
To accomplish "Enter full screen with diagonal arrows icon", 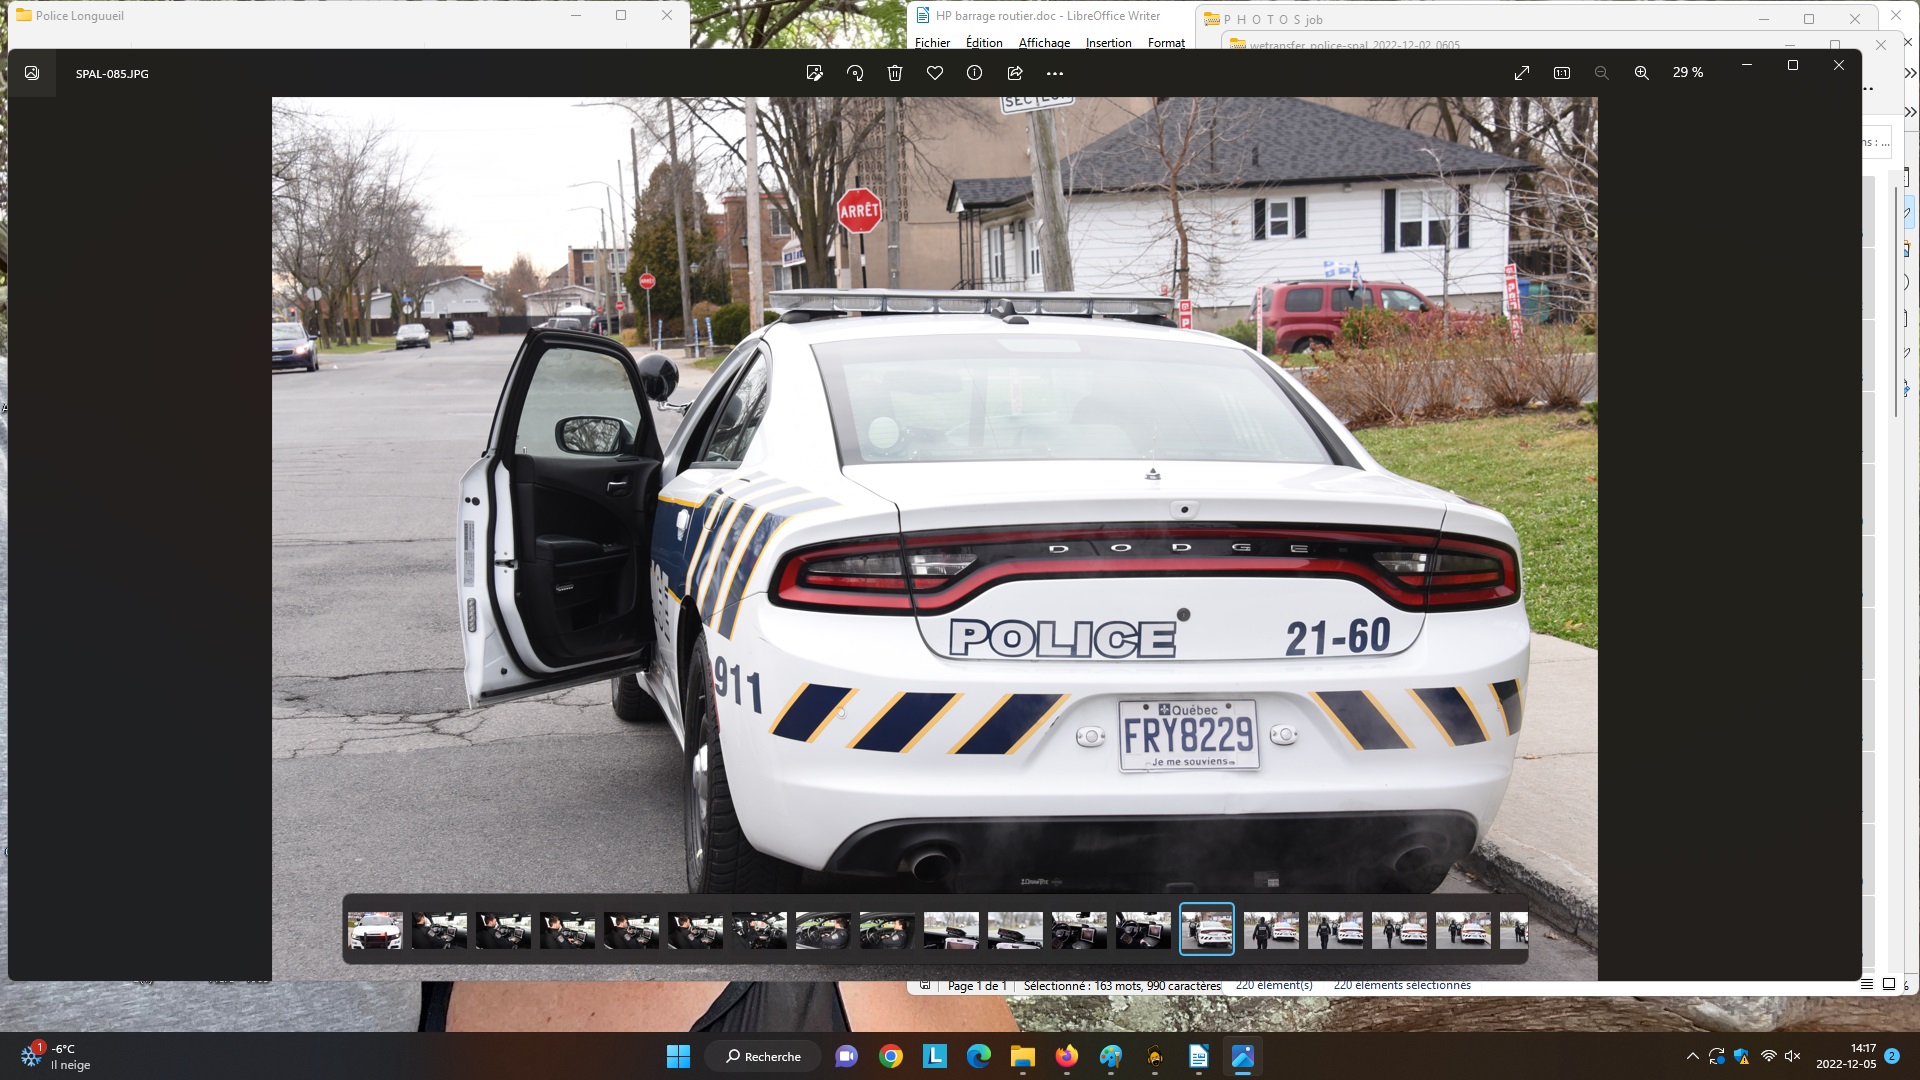I will (1522, 73).
